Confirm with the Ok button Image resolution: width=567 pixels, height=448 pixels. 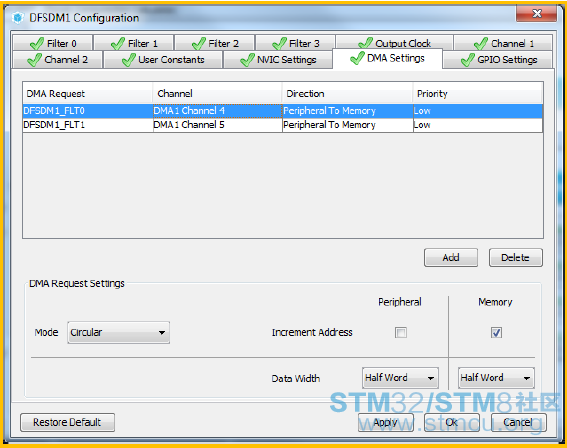click(452, 422)
